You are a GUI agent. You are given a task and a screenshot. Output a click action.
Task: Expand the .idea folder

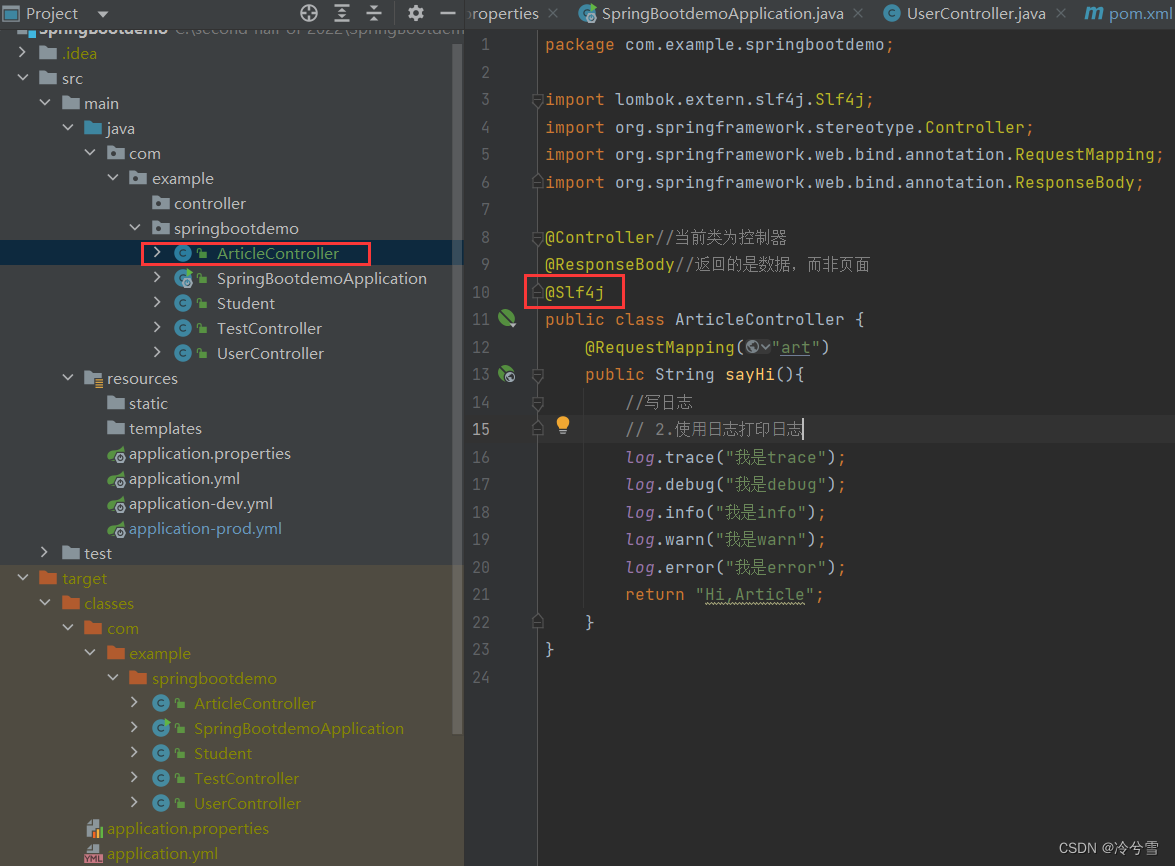[22, 52]
